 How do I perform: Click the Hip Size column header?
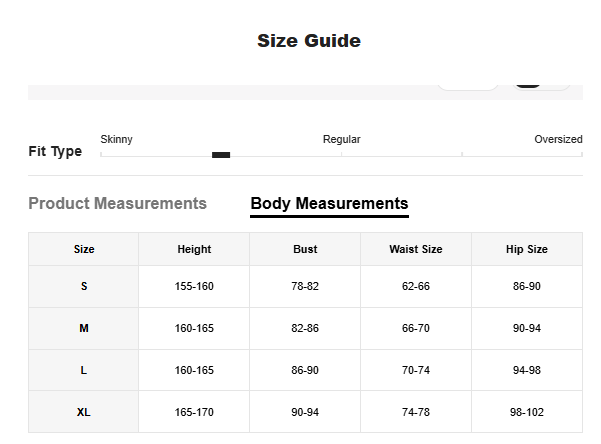(x=526, y=250)
